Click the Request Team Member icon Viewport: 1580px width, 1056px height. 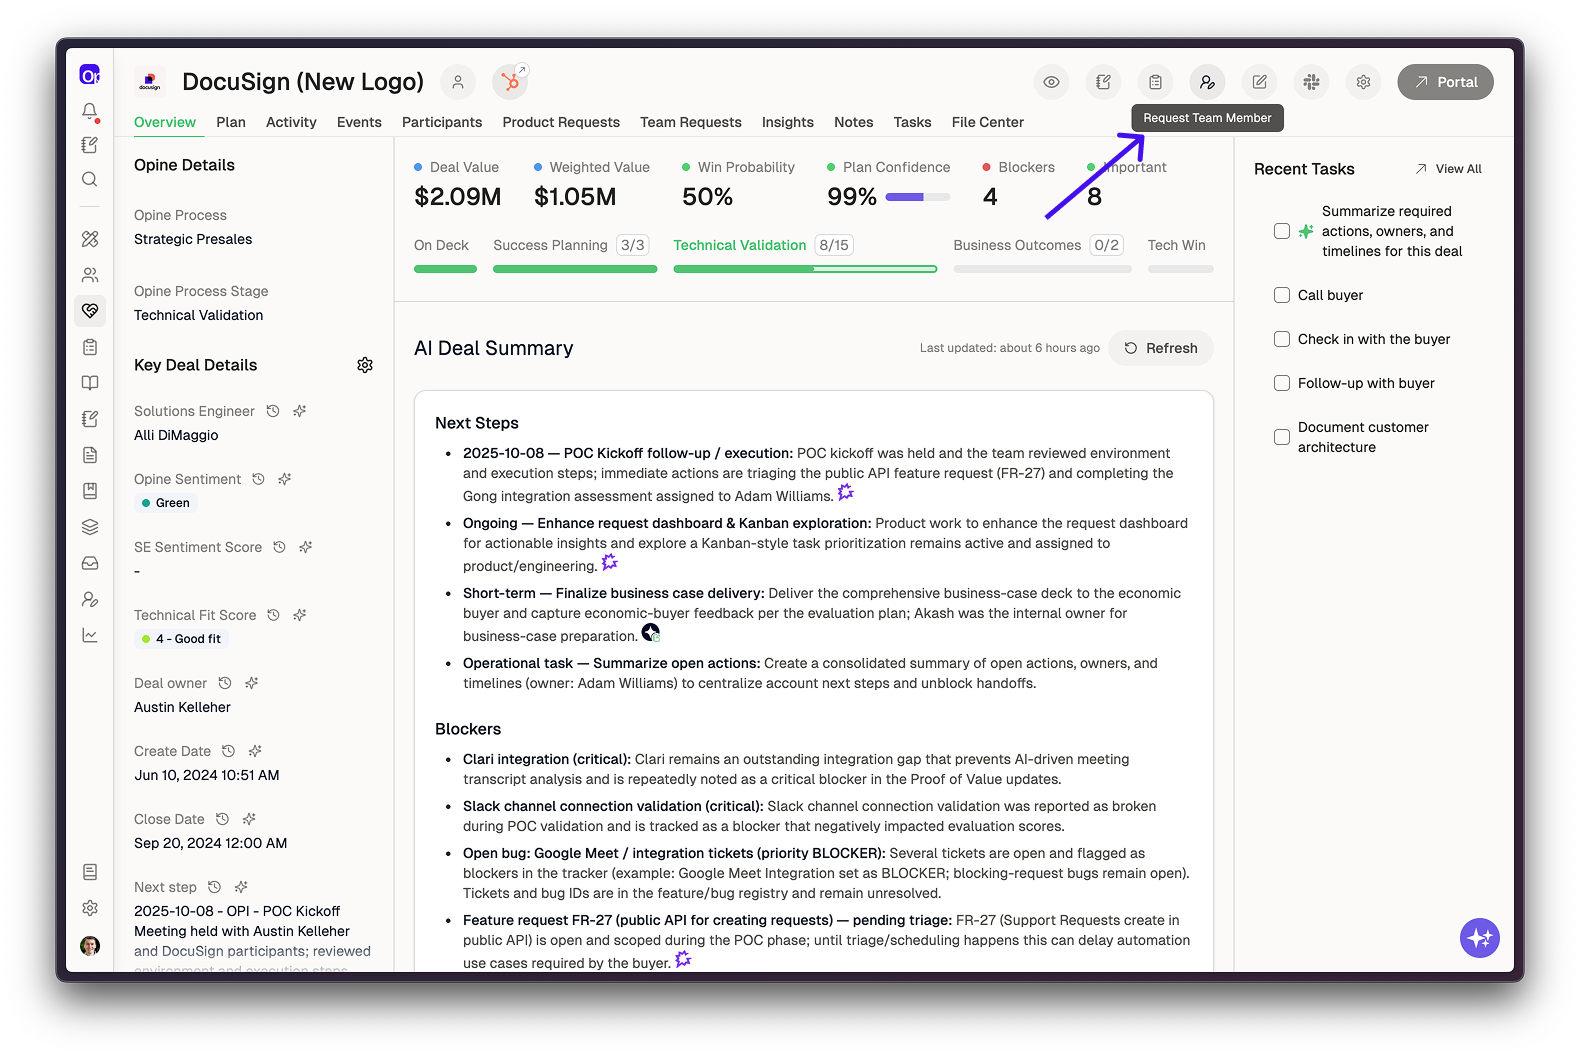pos(1207,82)
